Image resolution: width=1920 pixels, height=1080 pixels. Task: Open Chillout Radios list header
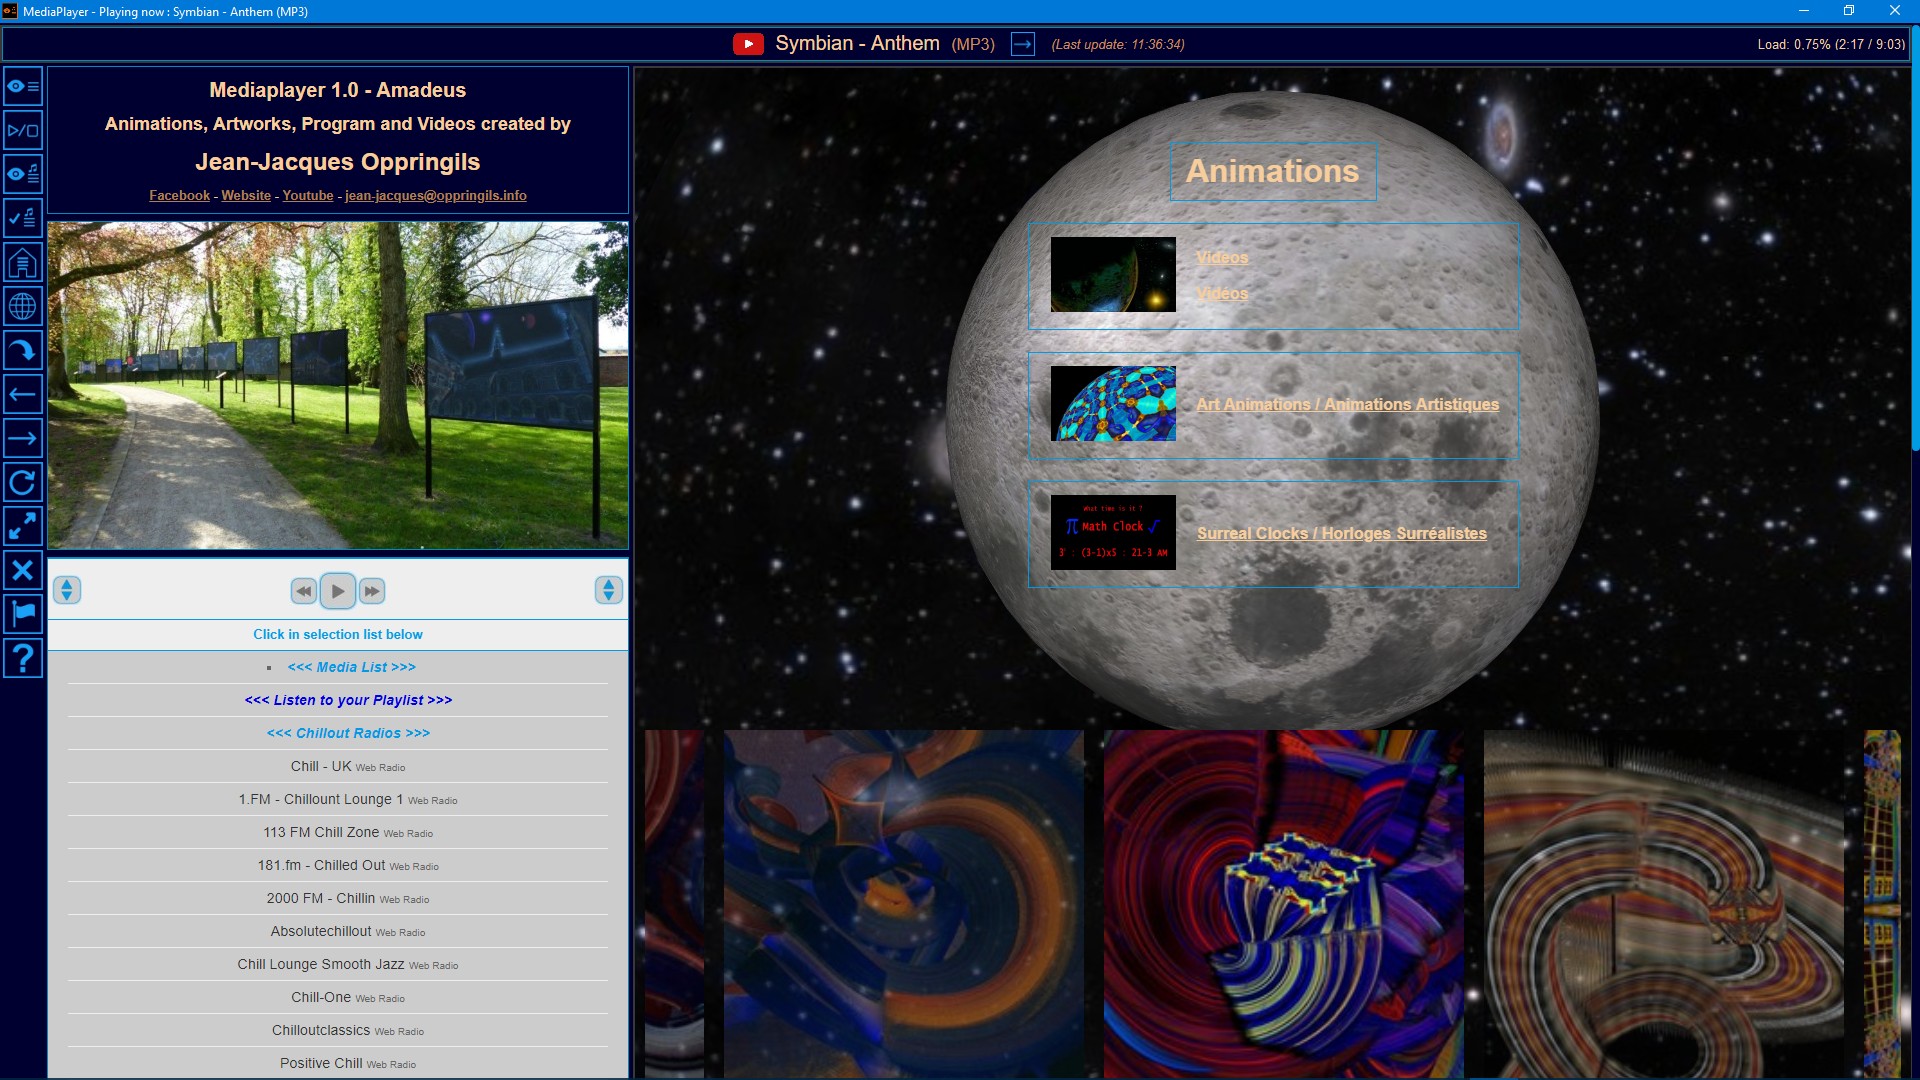pyautogui.click(x=348, y=733)
